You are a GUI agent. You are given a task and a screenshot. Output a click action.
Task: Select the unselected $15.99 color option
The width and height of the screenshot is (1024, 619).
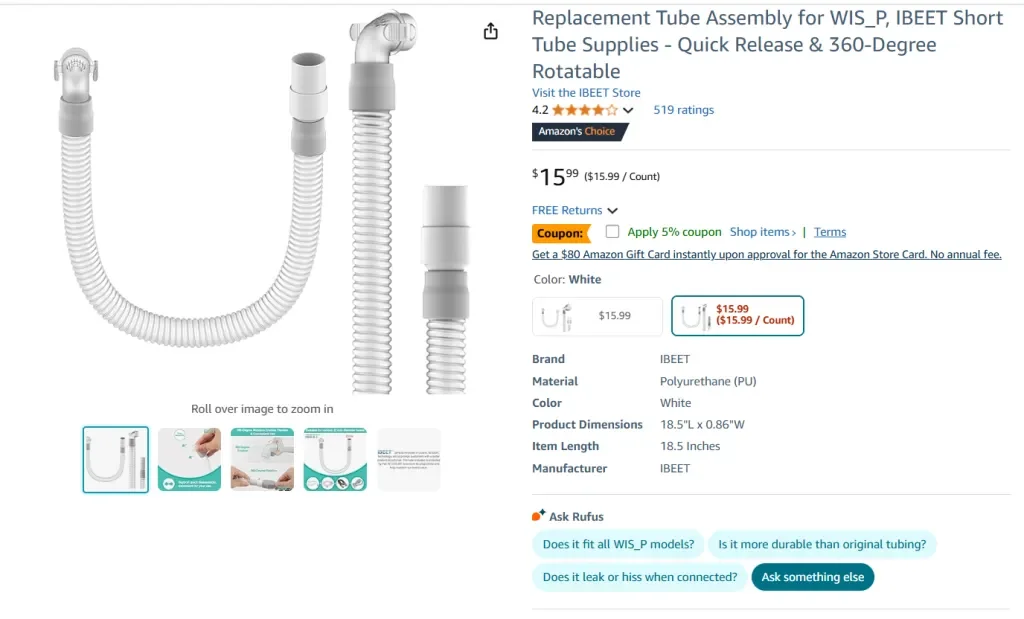click(x=597, y=316)
